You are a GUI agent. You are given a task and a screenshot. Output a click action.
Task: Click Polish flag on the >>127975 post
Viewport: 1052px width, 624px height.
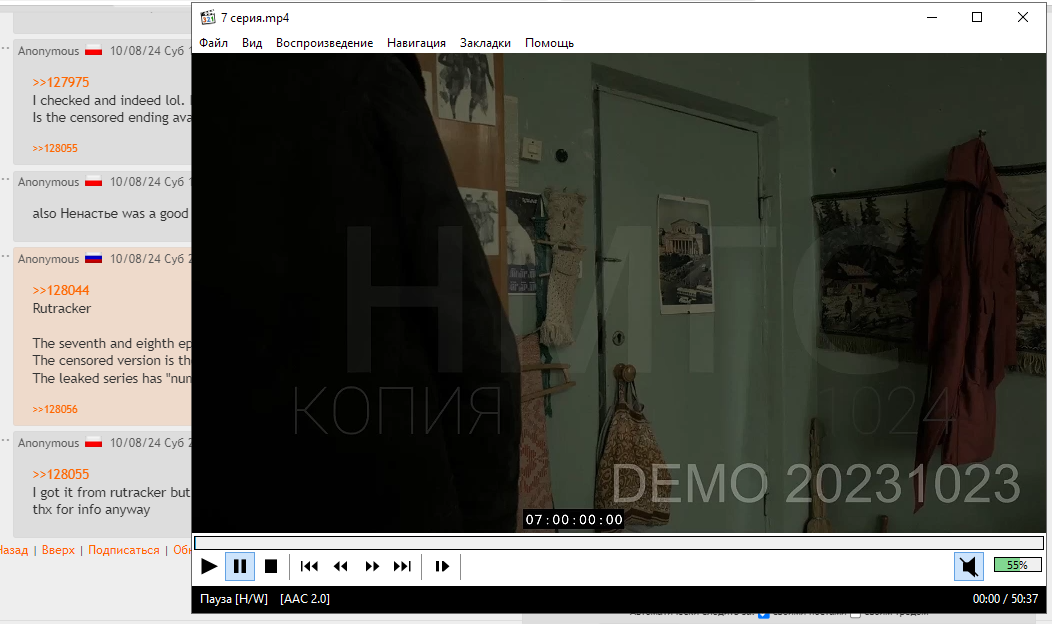click(x=93, y=50)
